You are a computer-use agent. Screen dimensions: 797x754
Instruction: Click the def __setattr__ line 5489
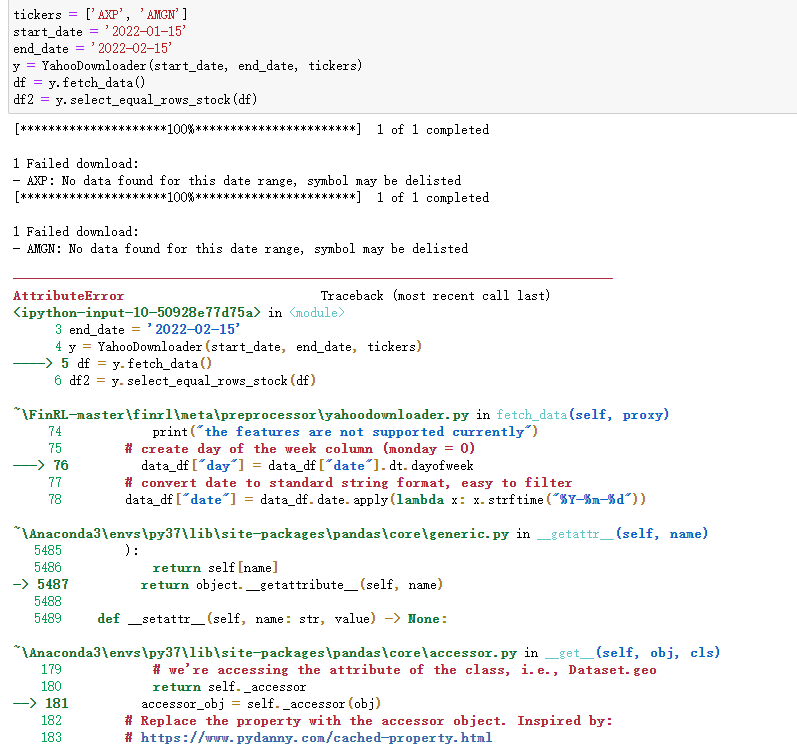point(272,619)
